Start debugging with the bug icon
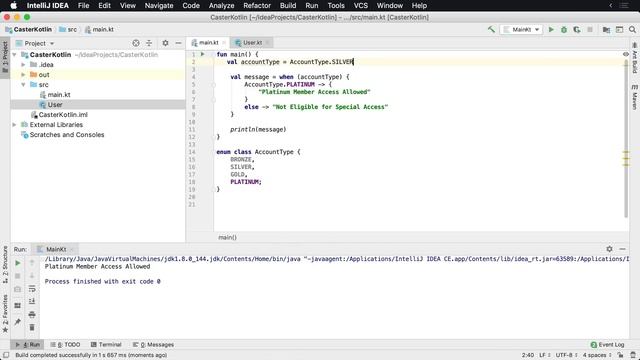The height and width of the screenshot is (360, 640). [x=564, y=29]
